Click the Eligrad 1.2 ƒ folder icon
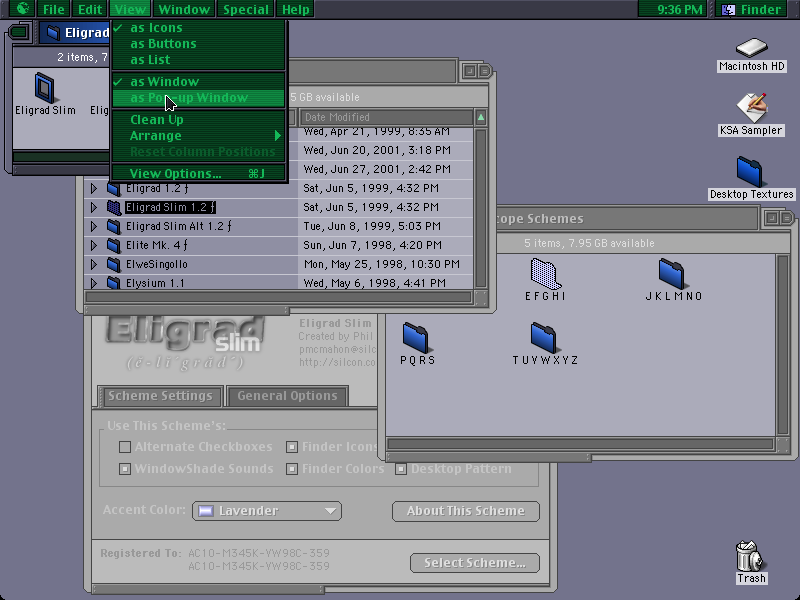800x600 pixels. click(x=113, y=189)
